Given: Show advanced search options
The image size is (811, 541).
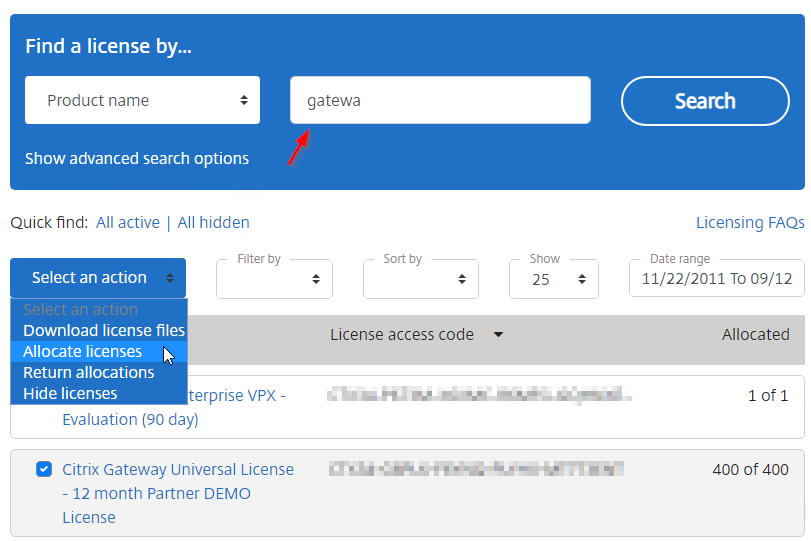Looking at the screenshot, I should [x=137, y=158].
